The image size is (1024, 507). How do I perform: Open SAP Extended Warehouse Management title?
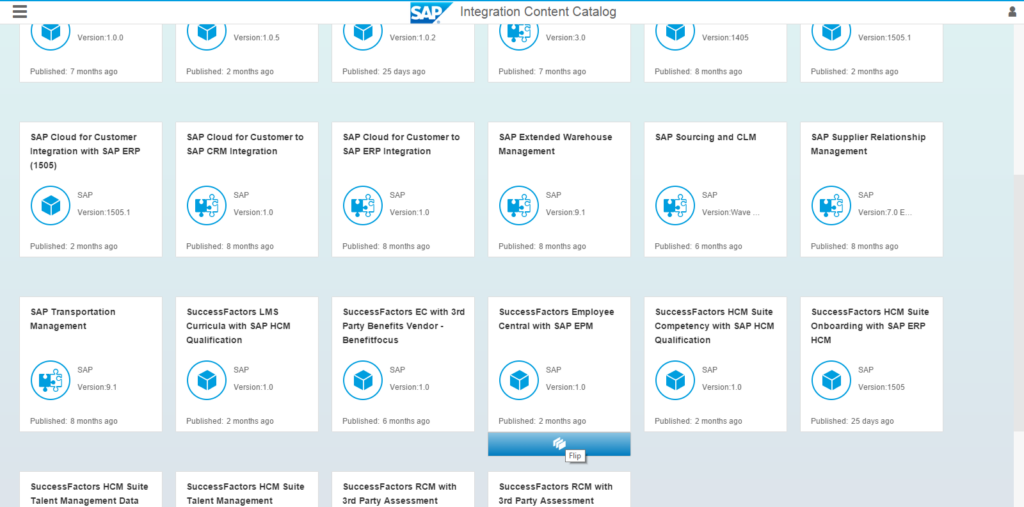pos(555,144)
